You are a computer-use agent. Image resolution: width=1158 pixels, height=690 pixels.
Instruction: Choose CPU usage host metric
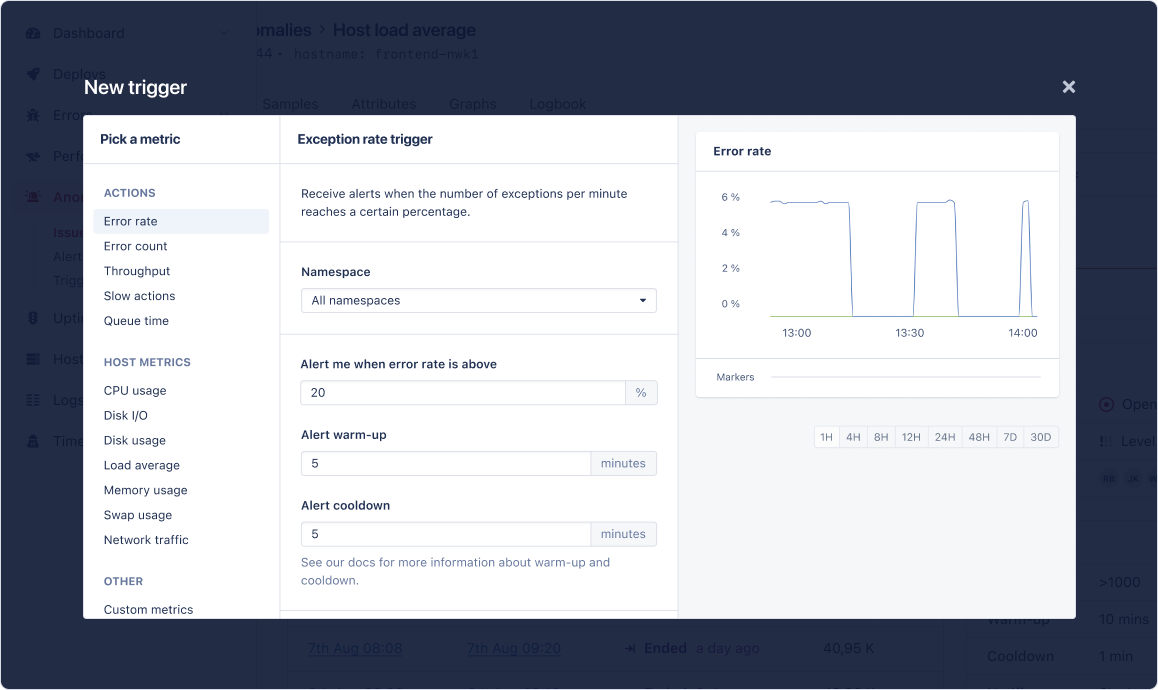click(135, 391)
